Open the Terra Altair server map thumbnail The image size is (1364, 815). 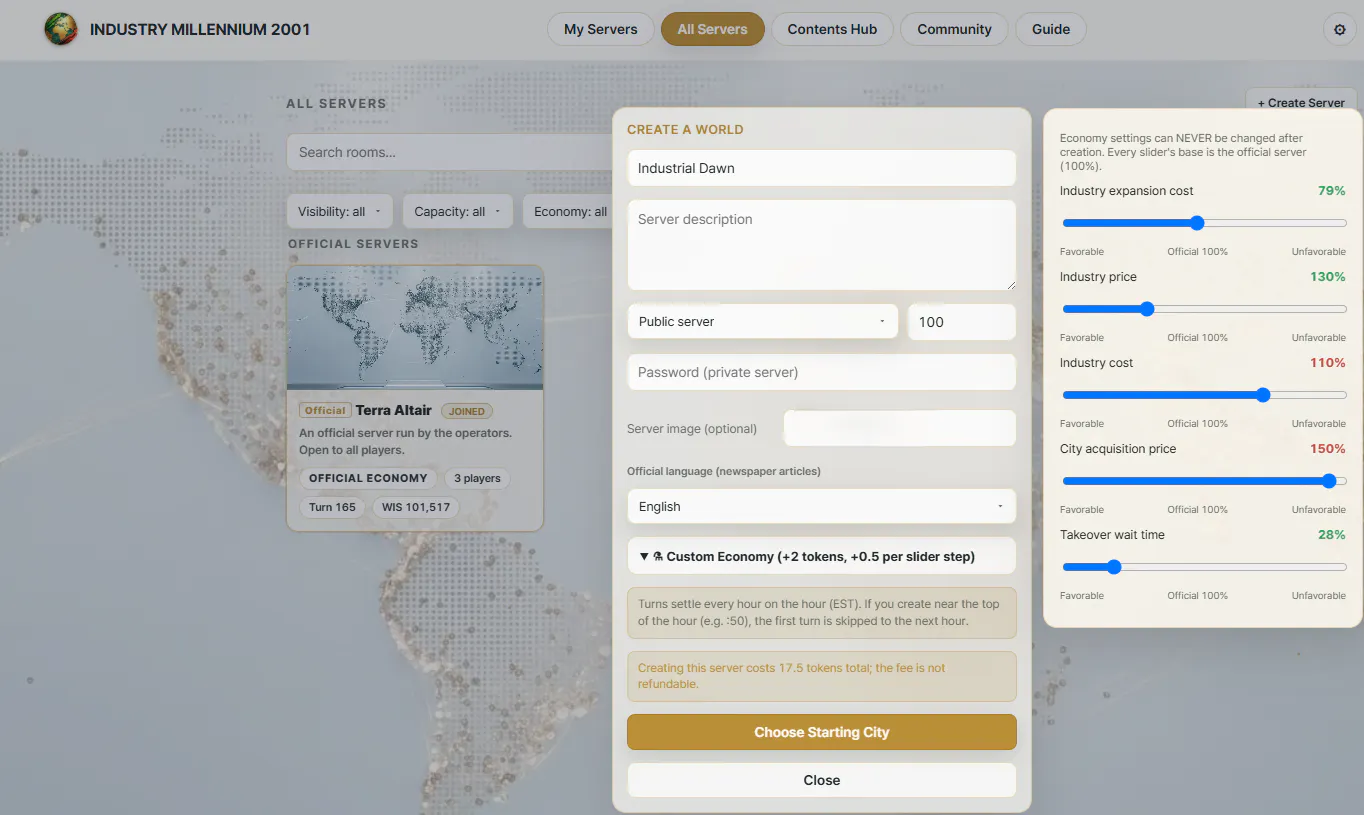(415, 327)
